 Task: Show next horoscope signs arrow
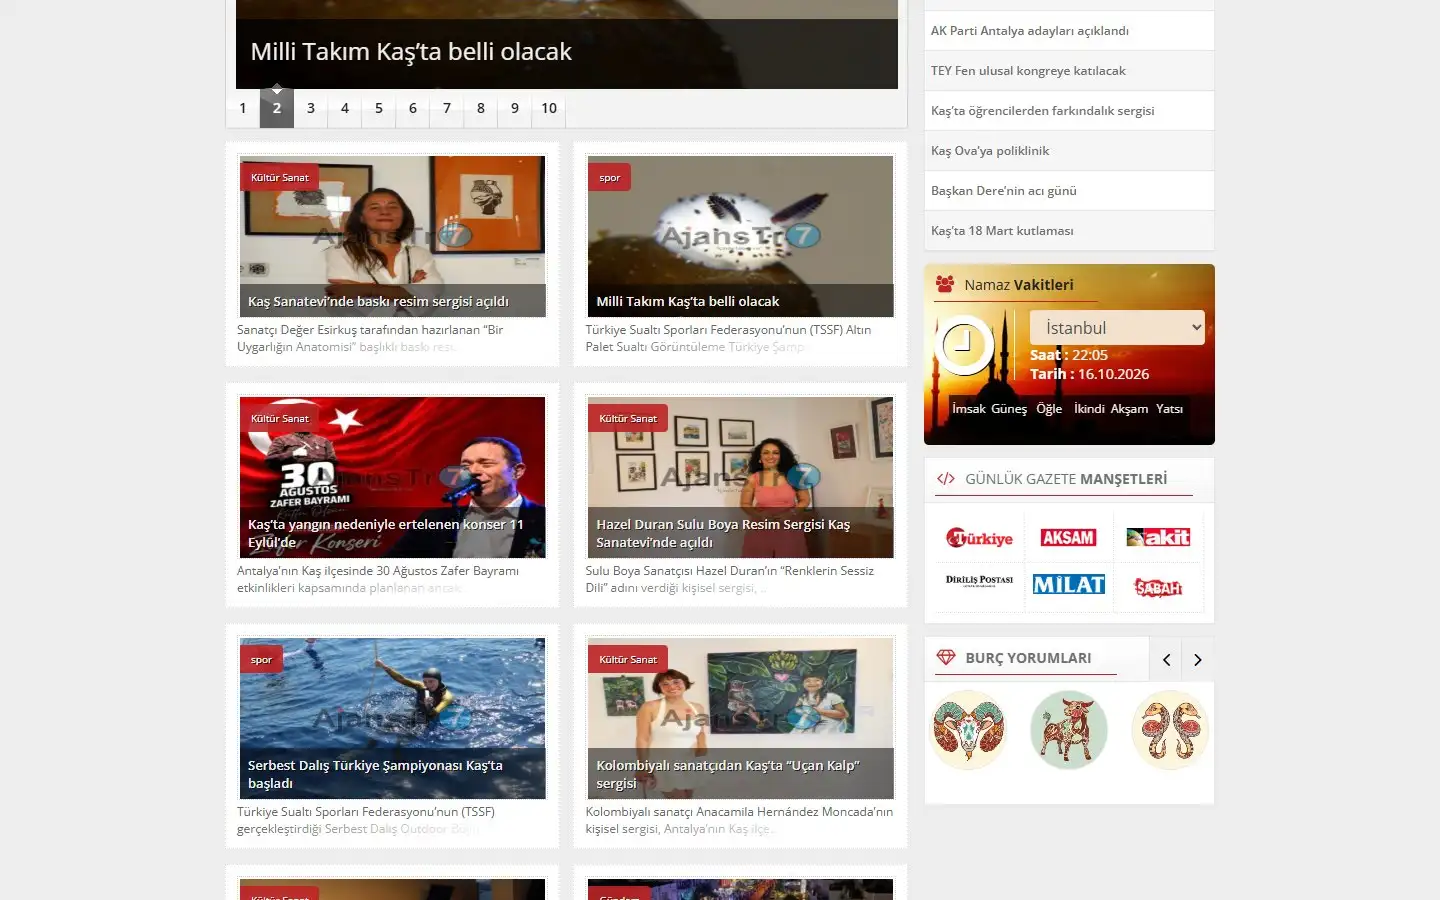tap(1198, 659)
